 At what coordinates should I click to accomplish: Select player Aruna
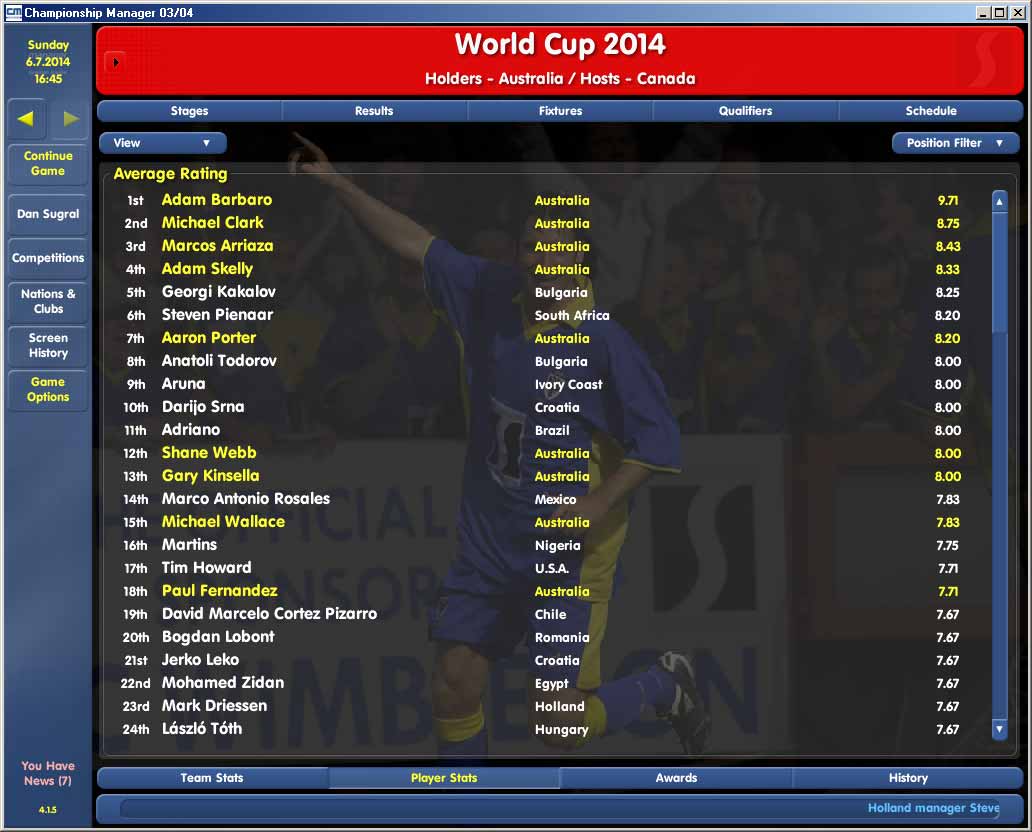(184, 384)
